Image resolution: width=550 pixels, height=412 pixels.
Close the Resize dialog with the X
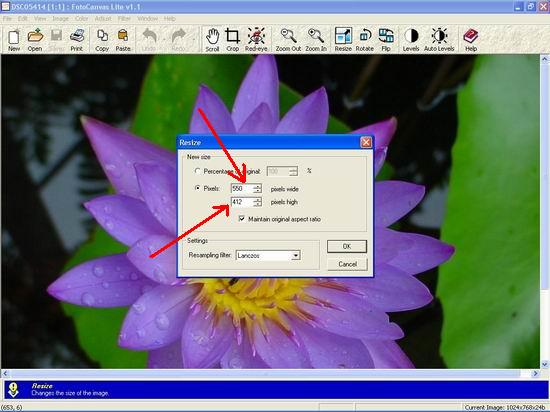(366, 142)
